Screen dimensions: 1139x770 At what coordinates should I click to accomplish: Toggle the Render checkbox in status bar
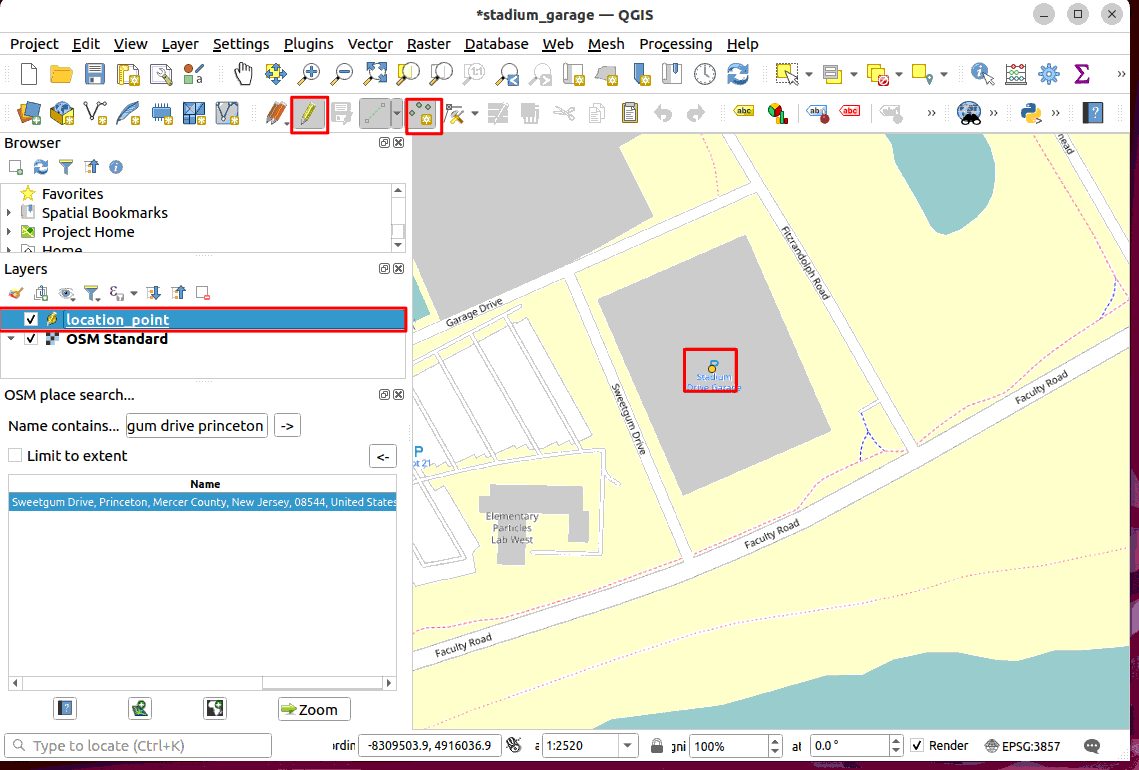click(917, 746)
